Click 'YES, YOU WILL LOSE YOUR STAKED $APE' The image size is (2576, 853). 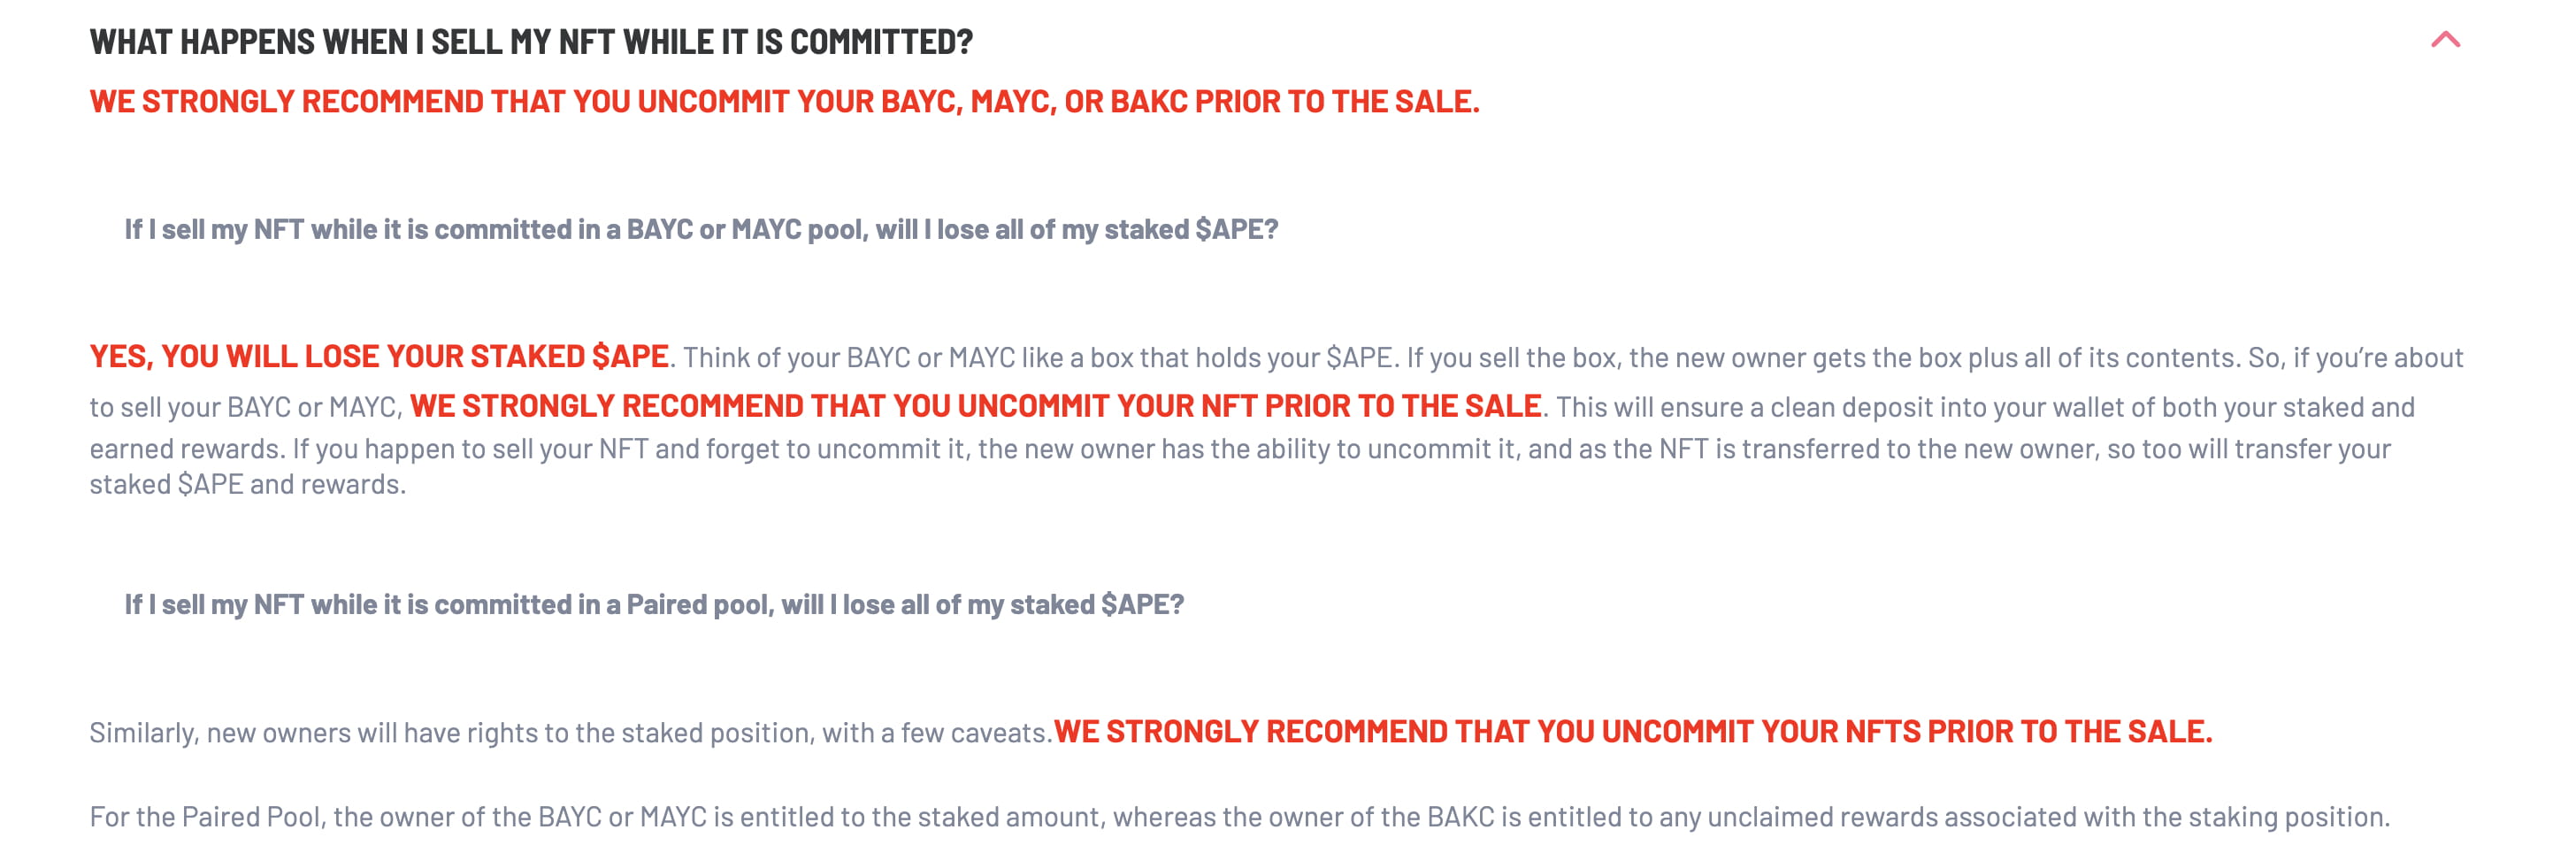coord(379,356)
